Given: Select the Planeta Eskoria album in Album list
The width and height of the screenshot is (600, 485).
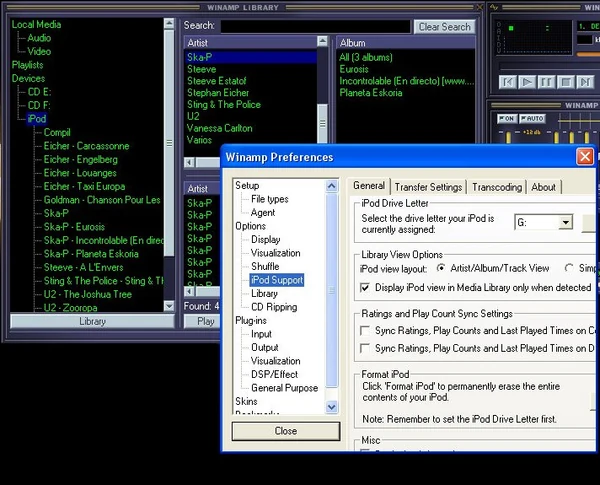Looking at the screenshot, I should click(x=371, y=93).
